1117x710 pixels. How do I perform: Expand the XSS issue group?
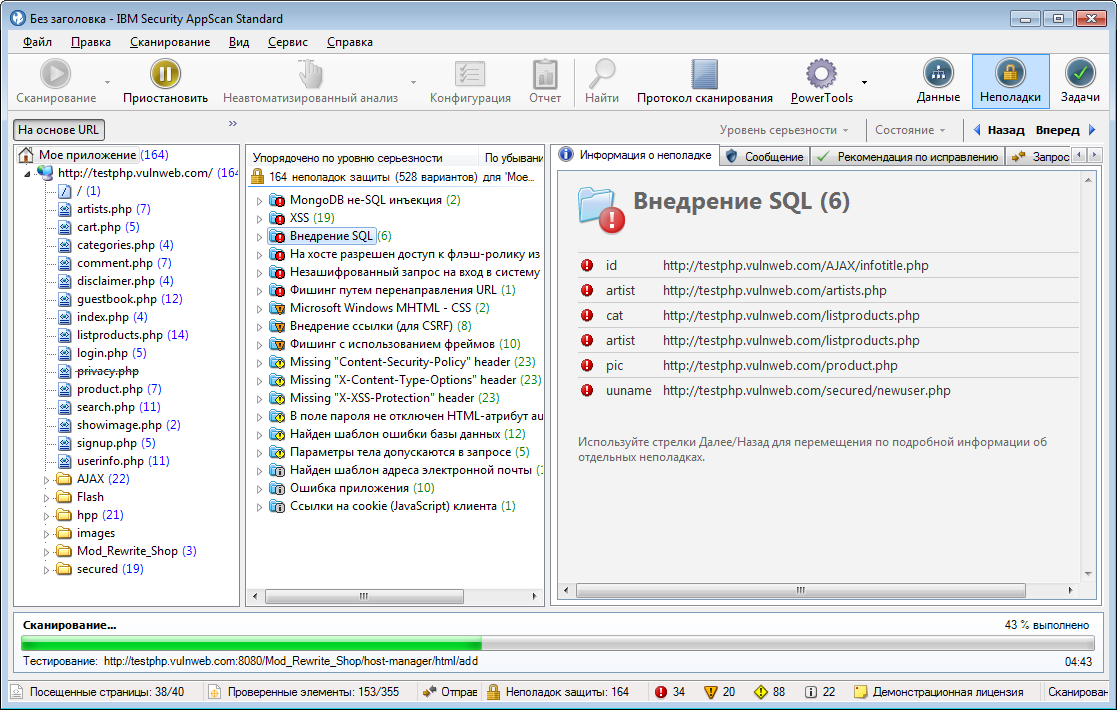tap(259, 218)
